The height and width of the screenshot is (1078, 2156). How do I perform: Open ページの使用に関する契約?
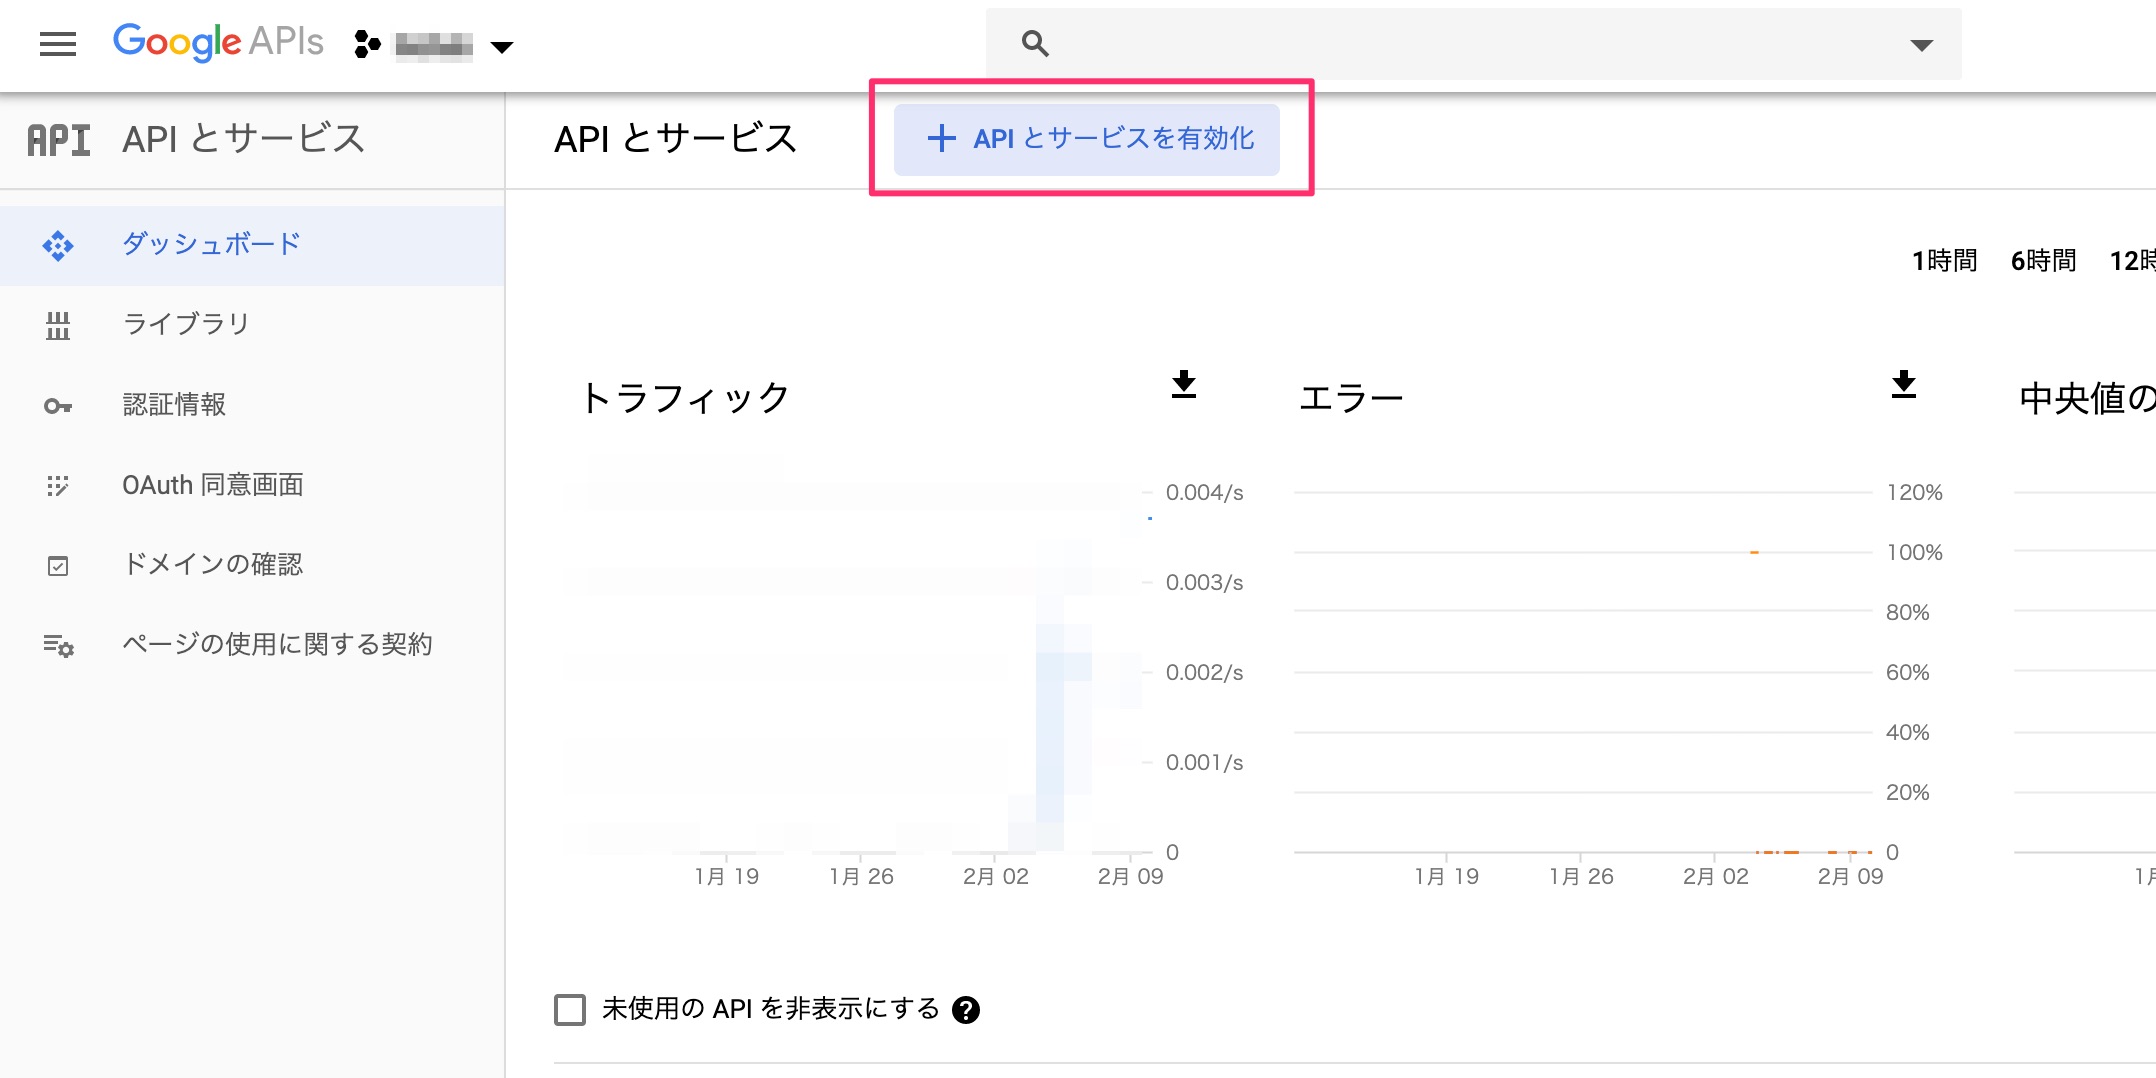[x=276, y=644]
